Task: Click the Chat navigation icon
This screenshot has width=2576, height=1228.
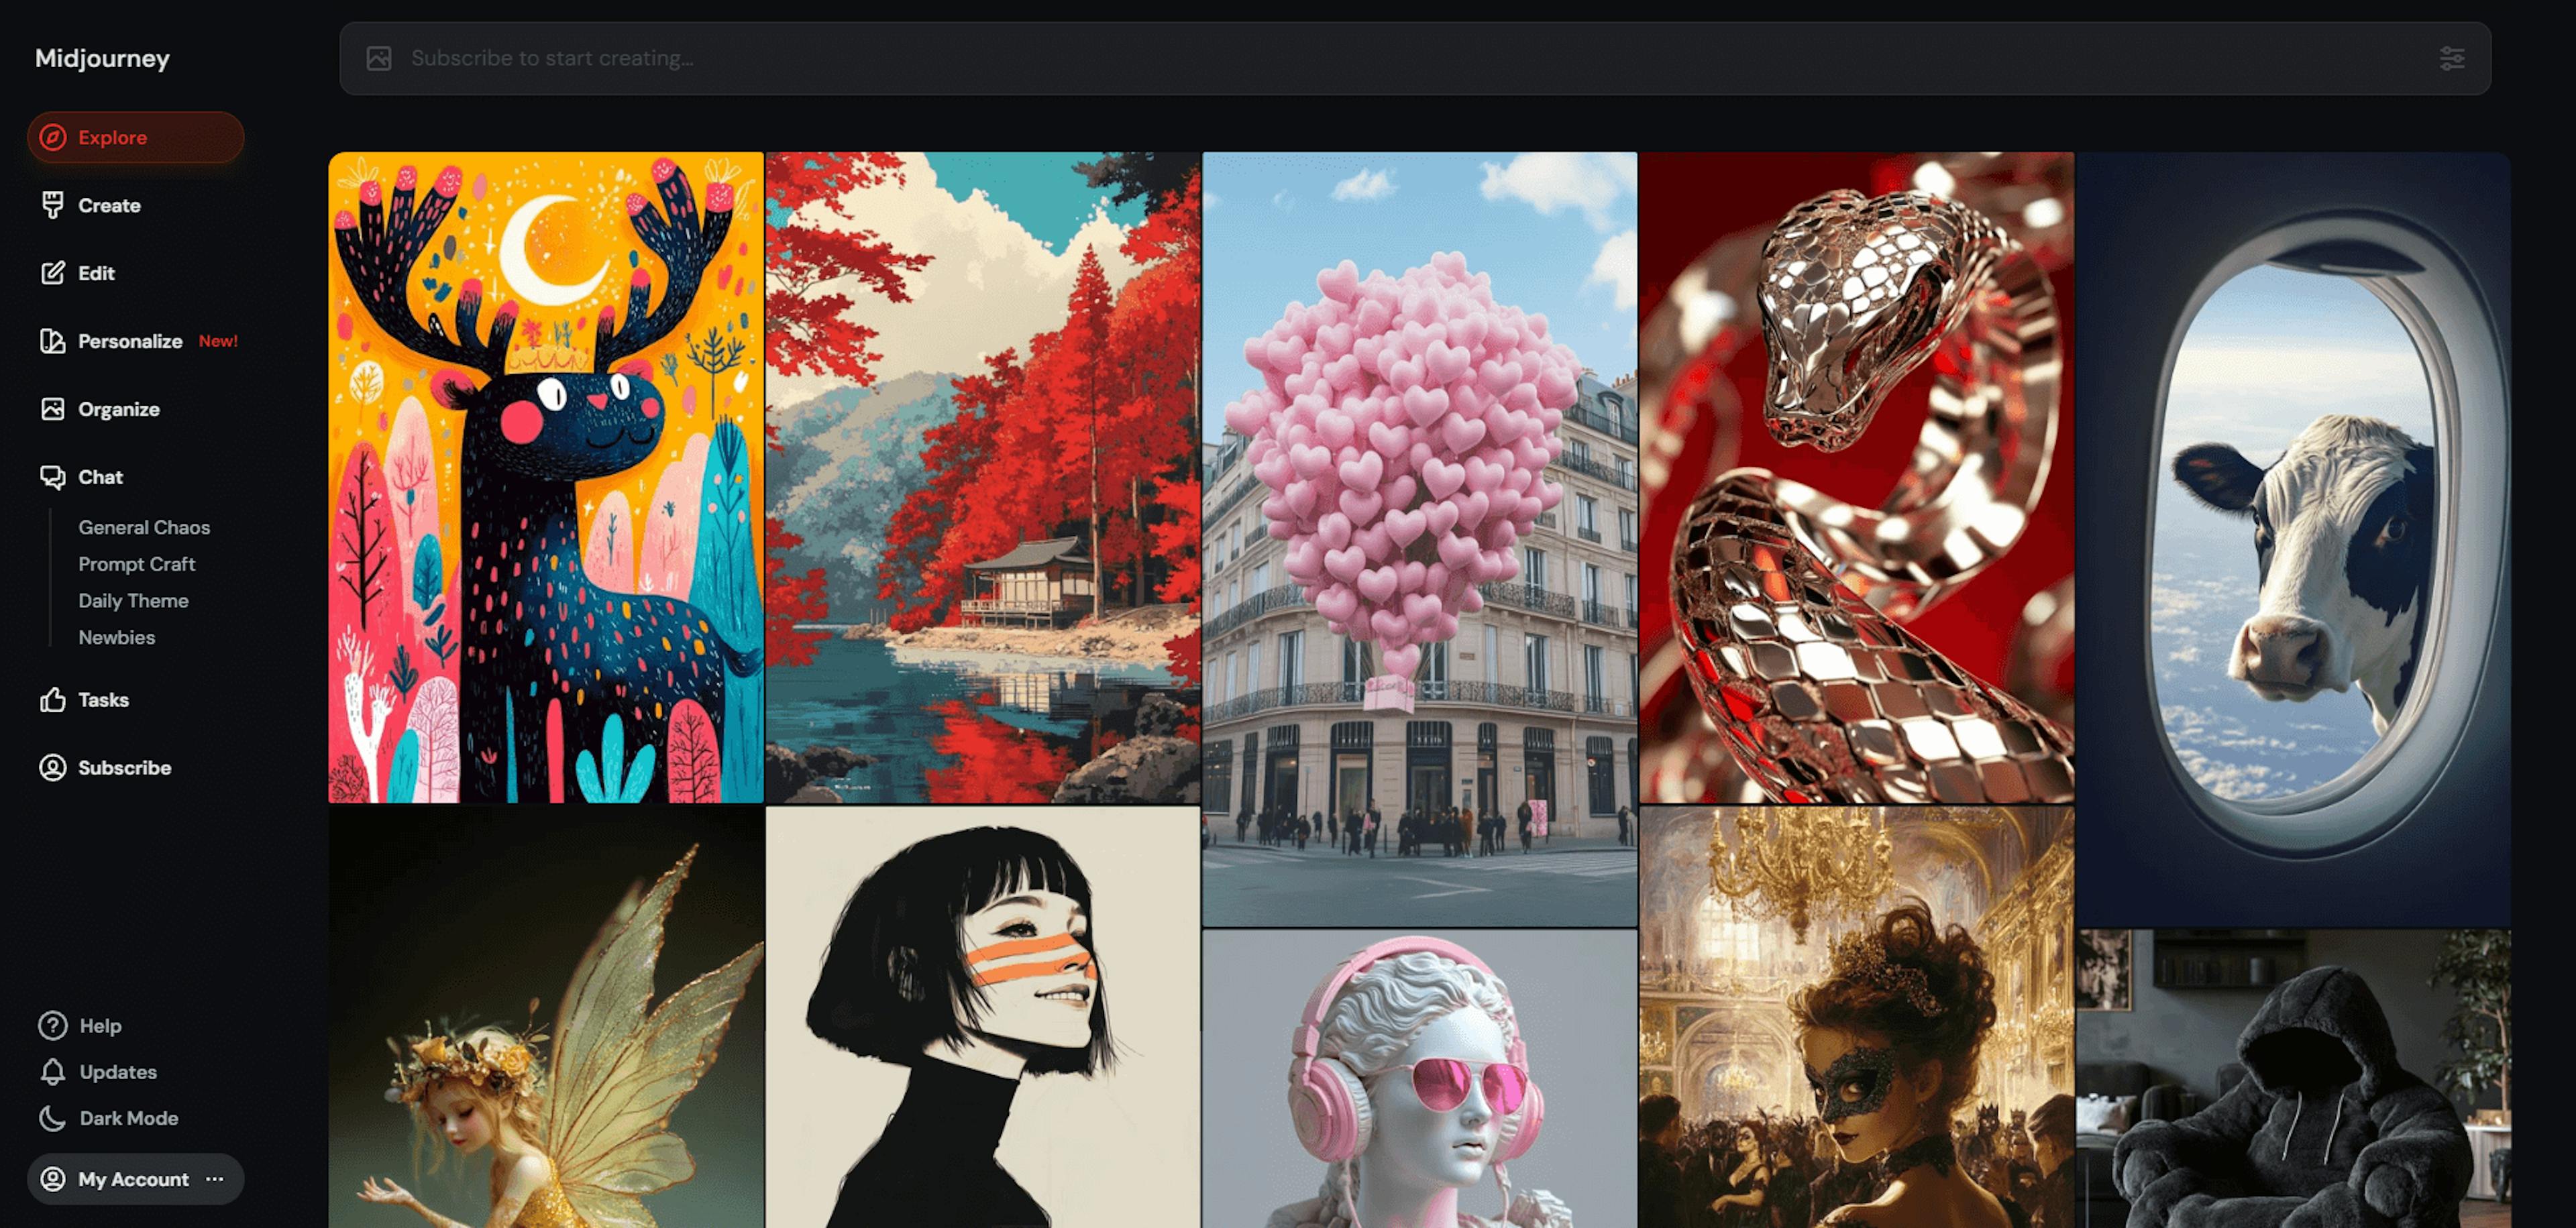Action: coord(52,476)
